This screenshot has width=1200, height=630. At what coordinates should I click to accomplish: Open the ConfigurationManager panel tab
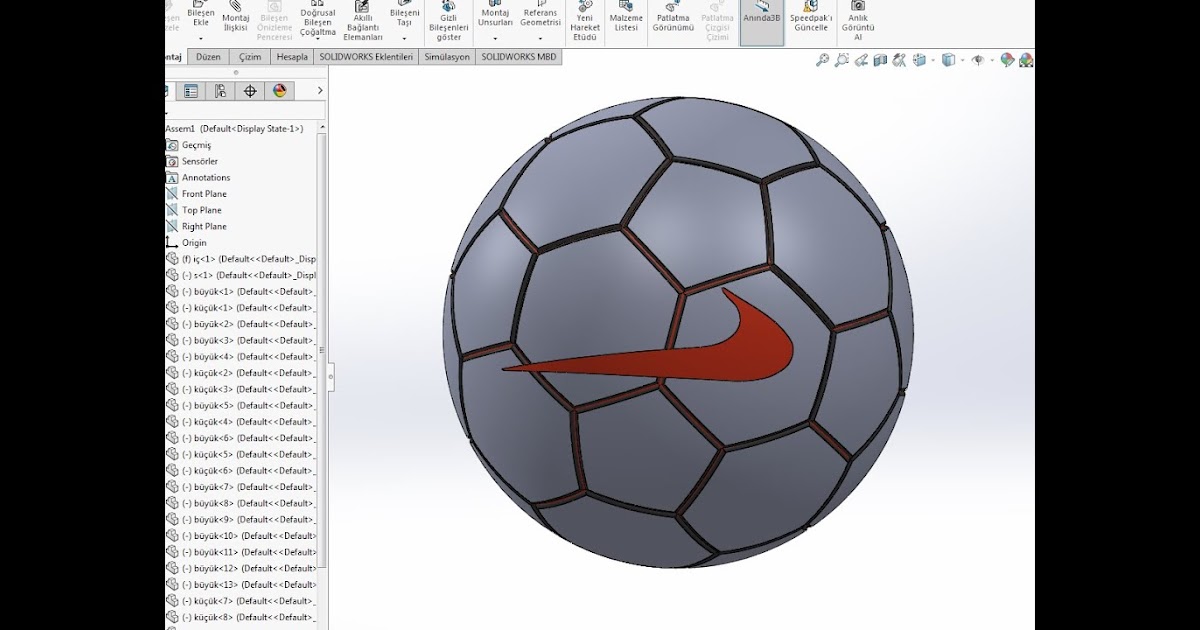pyautogui.click(x=220, y=91)
